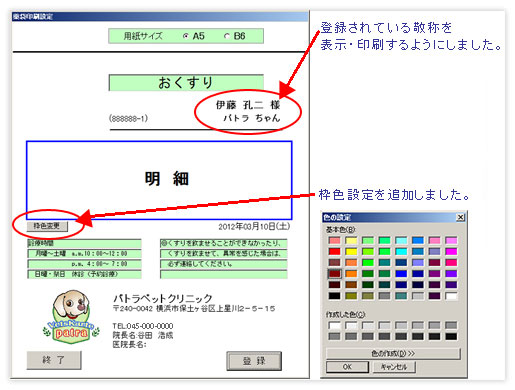Click the キャンセル button in color dialog
Image resolution: width=515 pixels, height=390 pixels.
[x=394, y=367]
